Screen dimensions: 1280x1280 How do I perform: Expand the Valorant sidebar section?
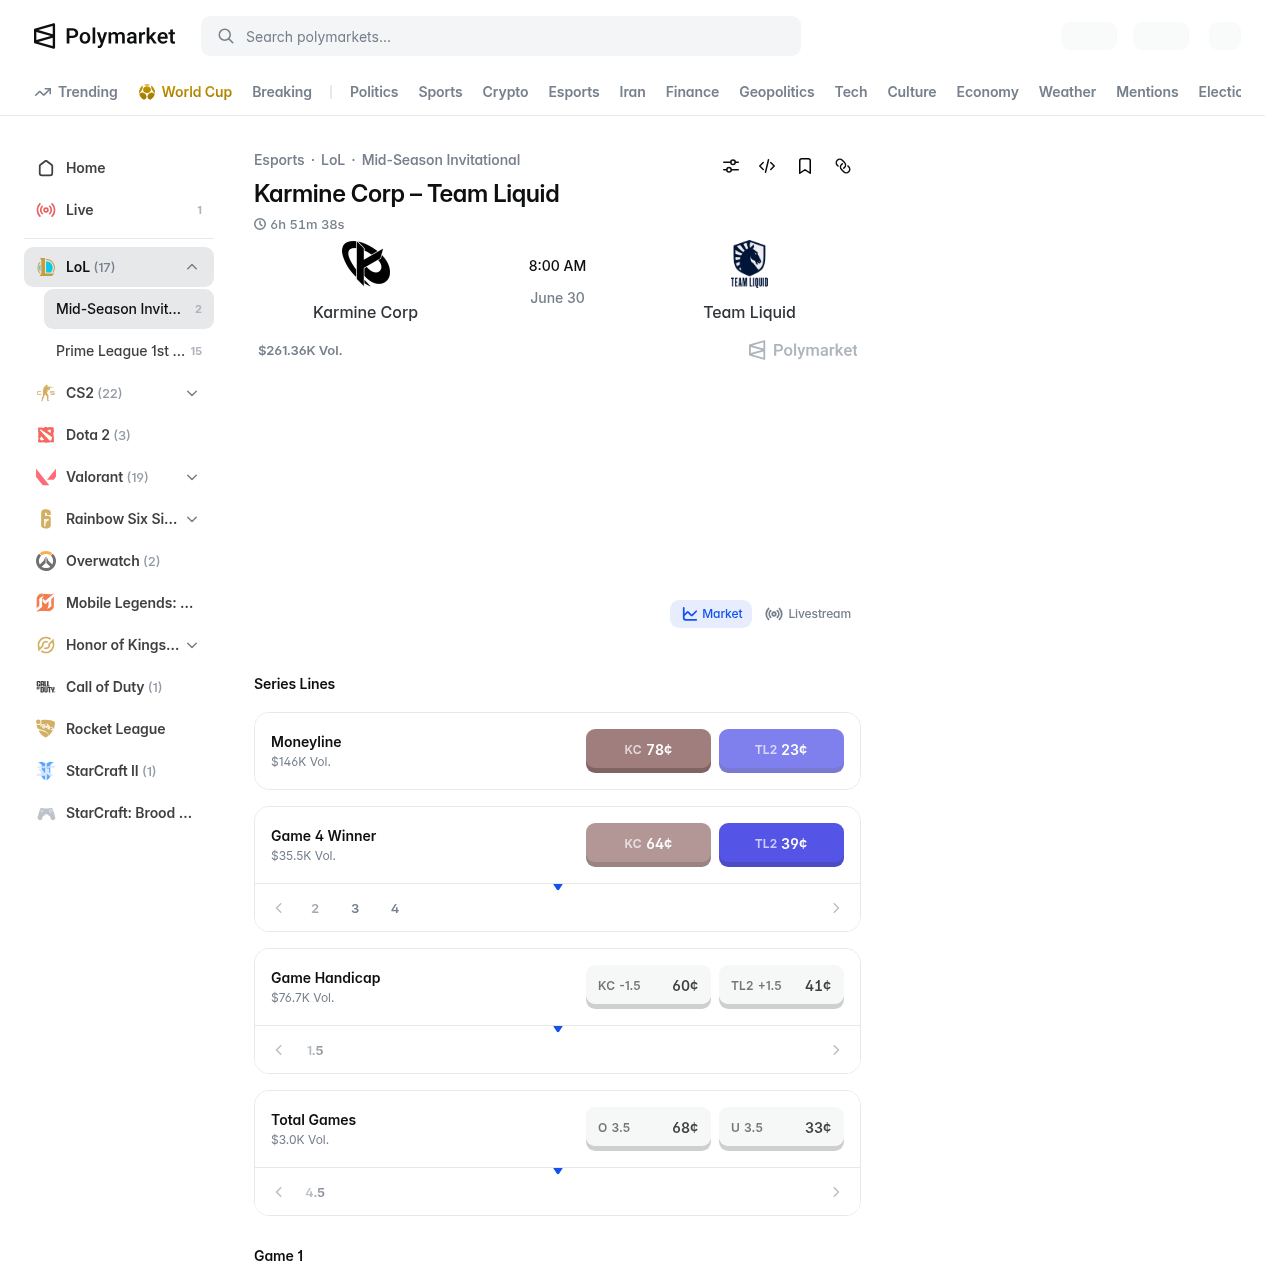[192, 477]
